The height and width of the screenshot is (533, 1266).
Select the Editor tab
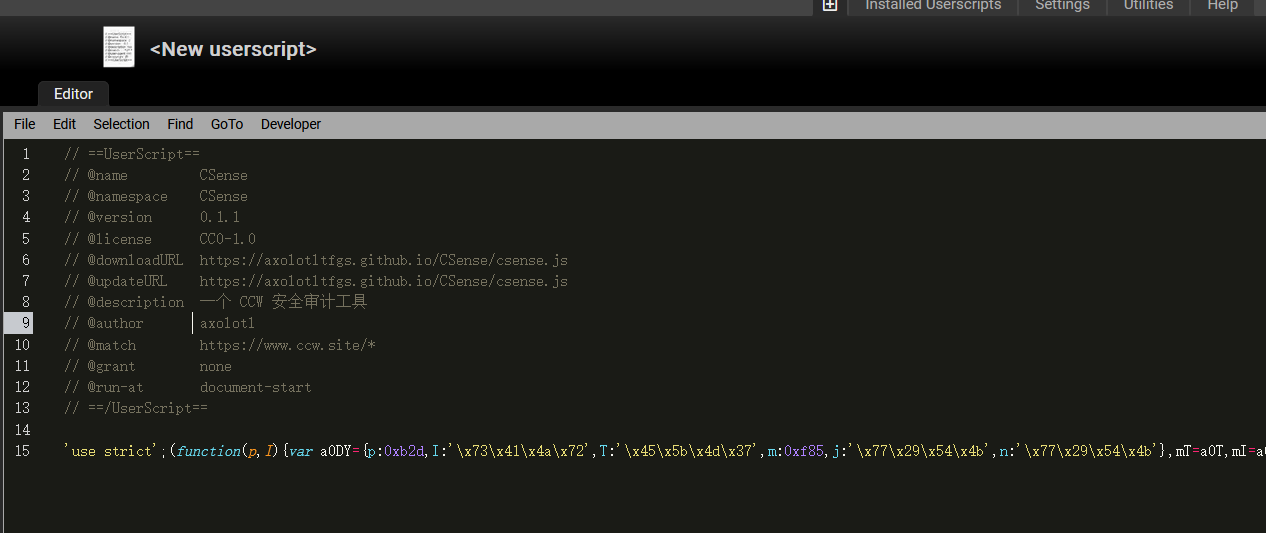click(x=73, y=94)
